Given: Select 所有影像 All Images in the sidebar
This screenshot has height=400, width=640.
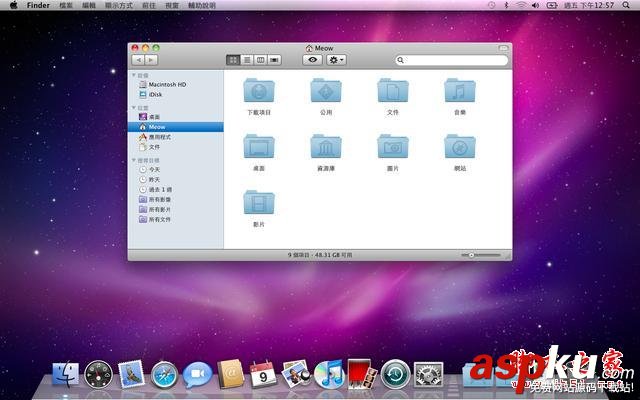Looking at the screenshot, I should (176, 200).
